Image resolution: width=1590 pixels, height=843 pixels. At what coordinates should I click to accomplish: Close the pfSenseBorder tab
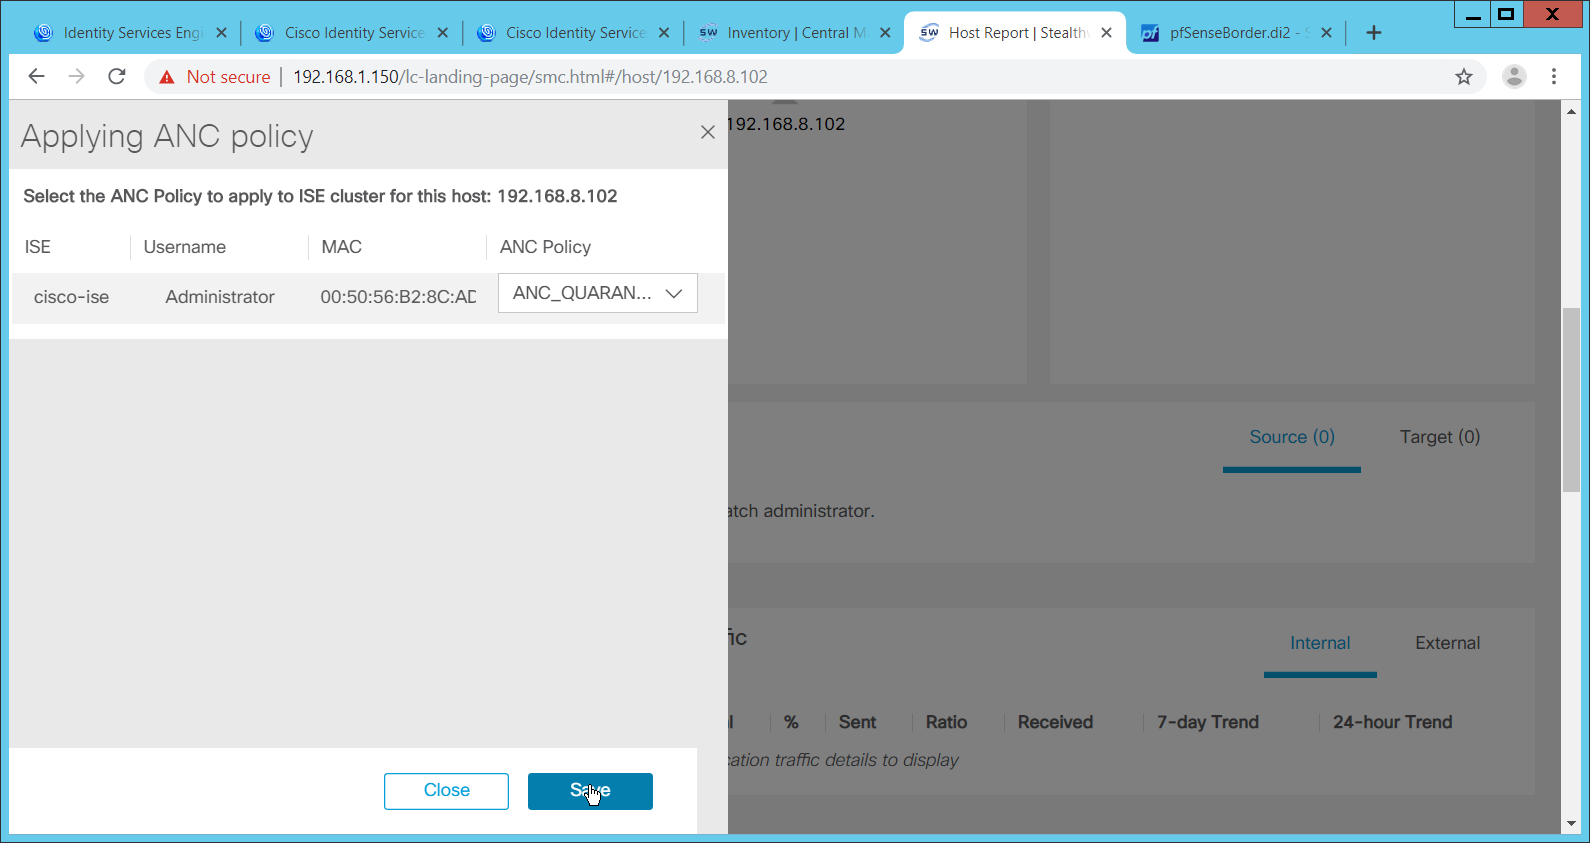[x=1326, y=33]
